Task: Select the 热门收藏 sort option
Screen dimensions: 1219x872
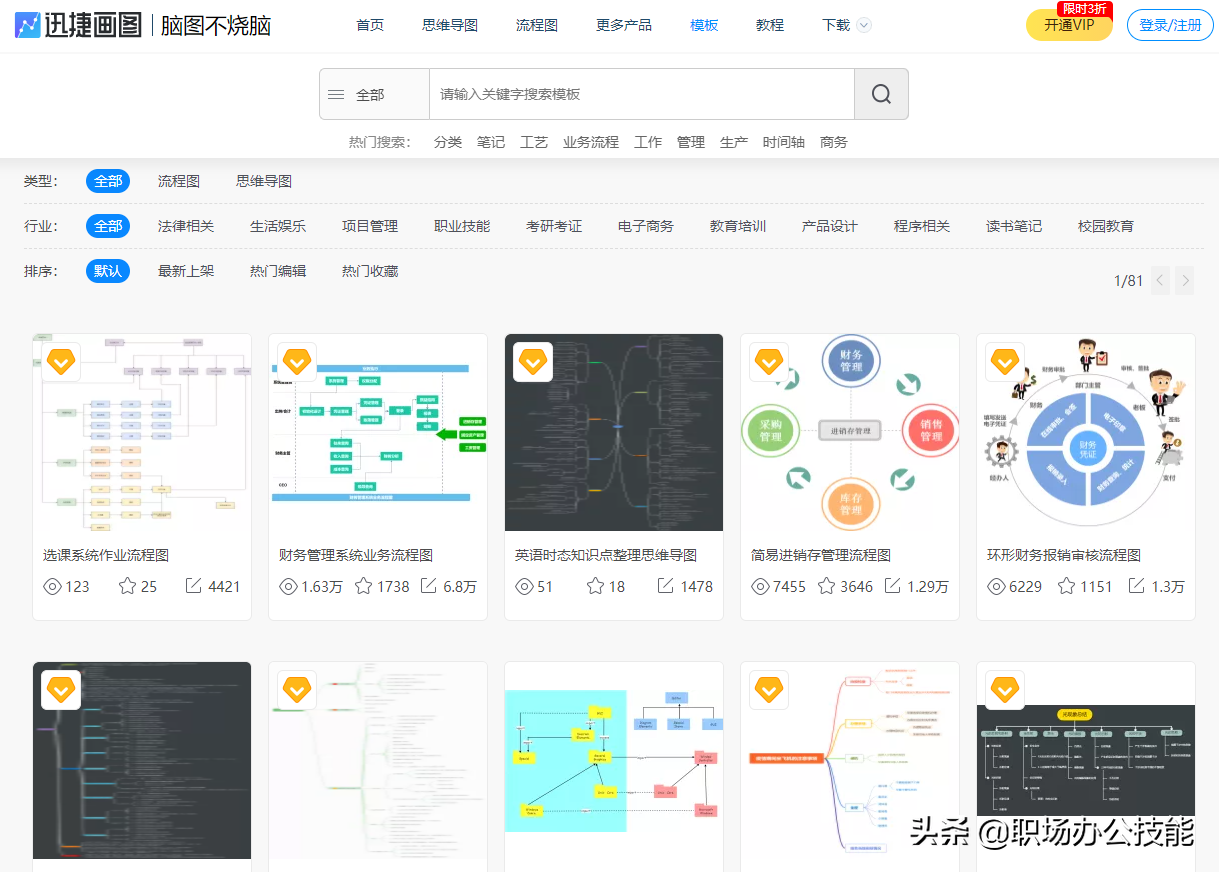Action: [x=369, y=270]
